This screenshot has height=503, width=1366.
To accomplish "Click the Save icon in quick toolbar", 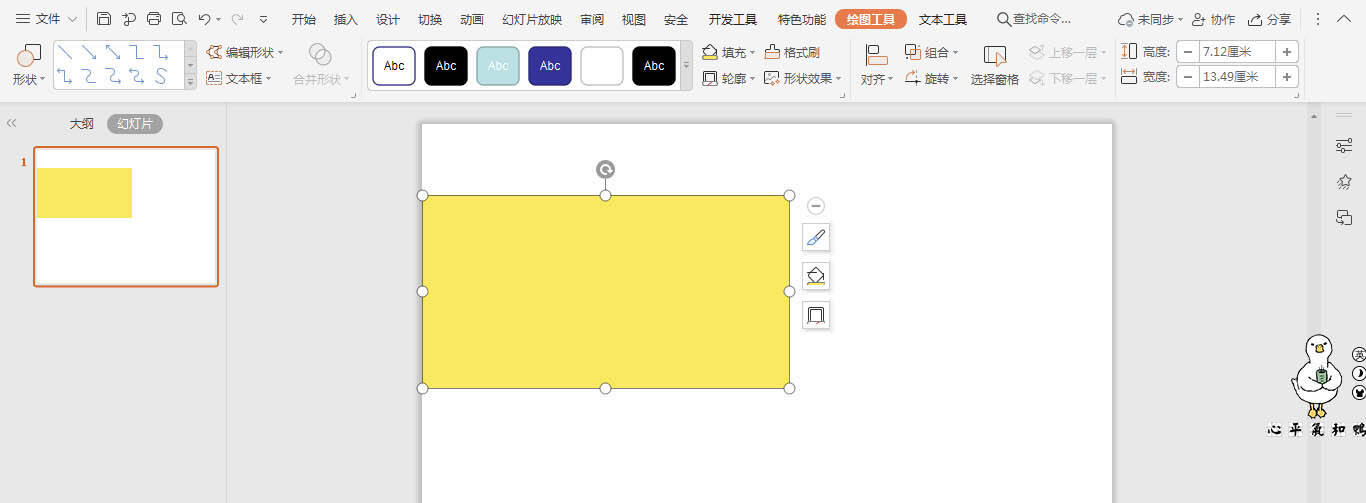I will coord(104,19).
